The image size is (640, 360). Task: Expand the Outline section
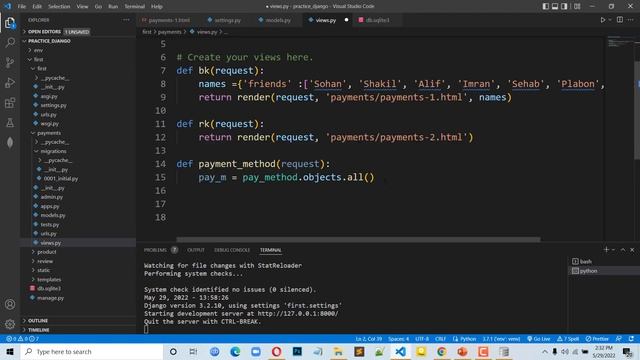[78, 321]
